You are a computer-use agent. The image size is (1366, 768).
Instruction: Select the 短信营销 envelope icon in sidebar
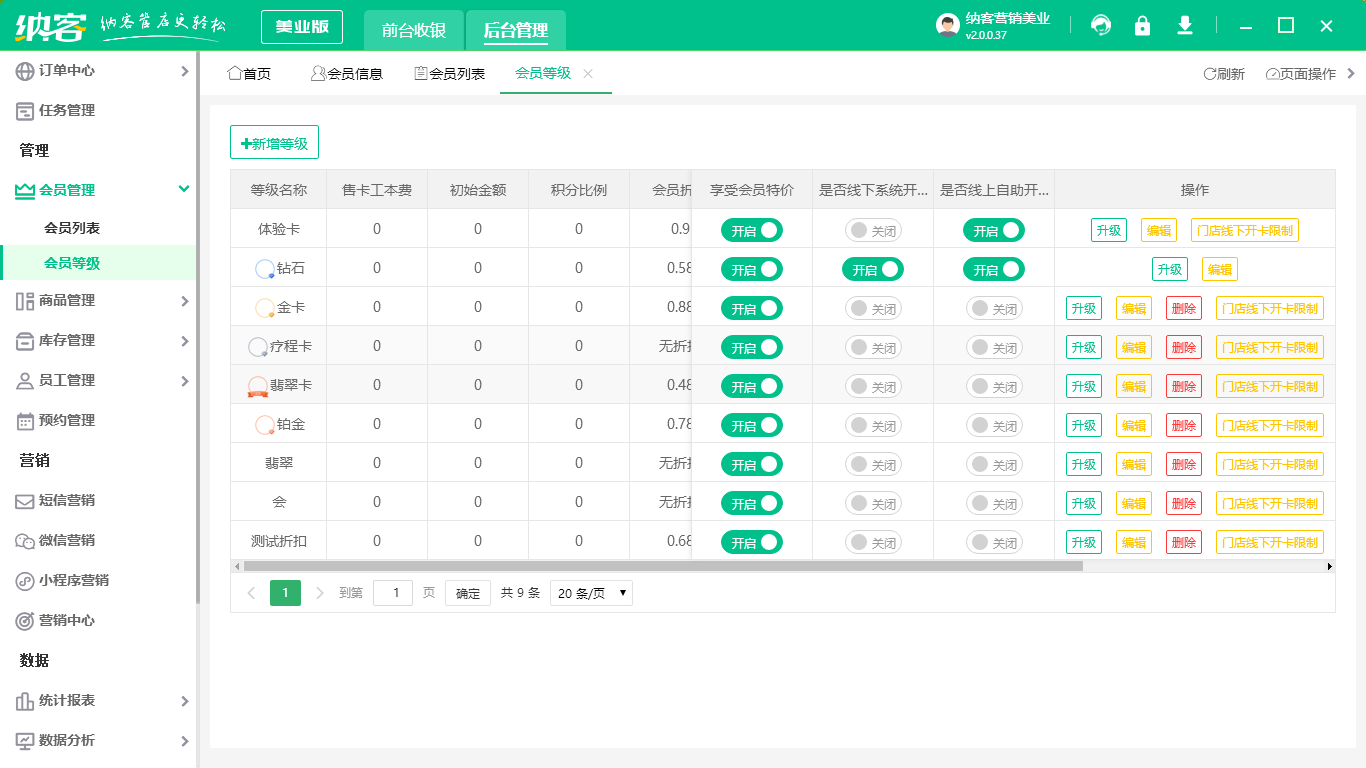pos(24,500)
